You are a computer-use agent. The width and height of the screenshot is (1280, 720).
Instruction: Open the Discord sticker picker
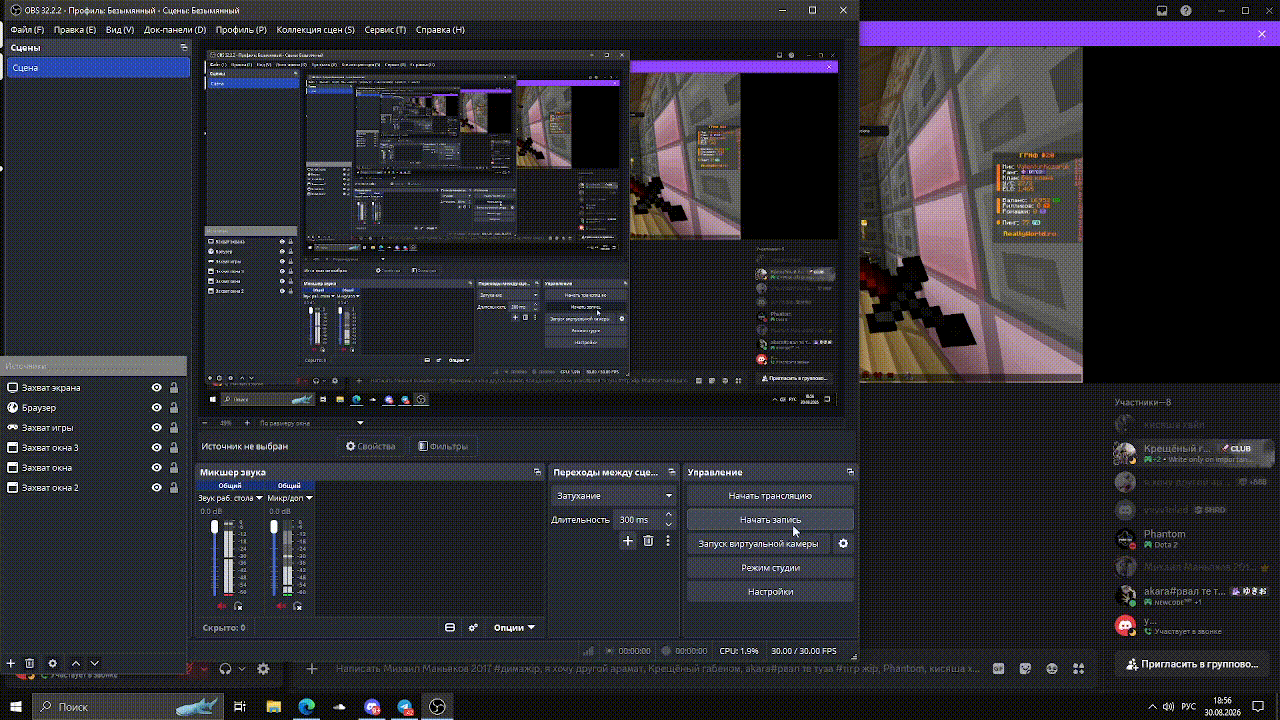point(1025,668)
